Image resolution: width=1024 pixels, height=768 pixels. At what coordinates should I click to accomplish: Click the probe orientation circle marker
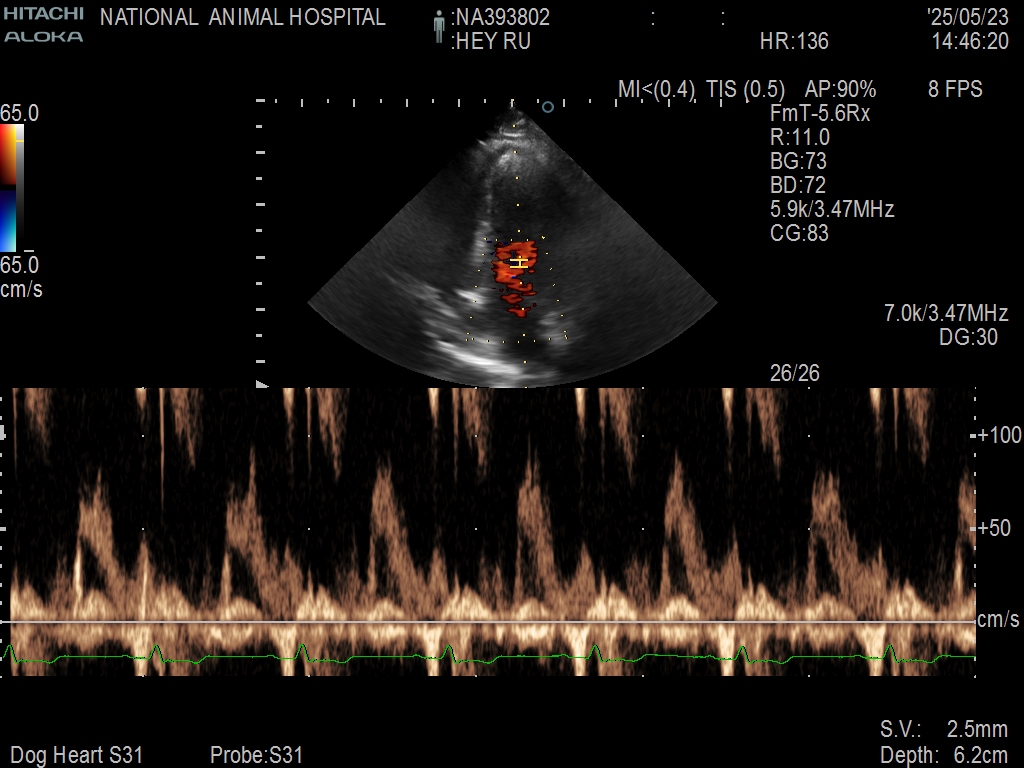(547, 106)
